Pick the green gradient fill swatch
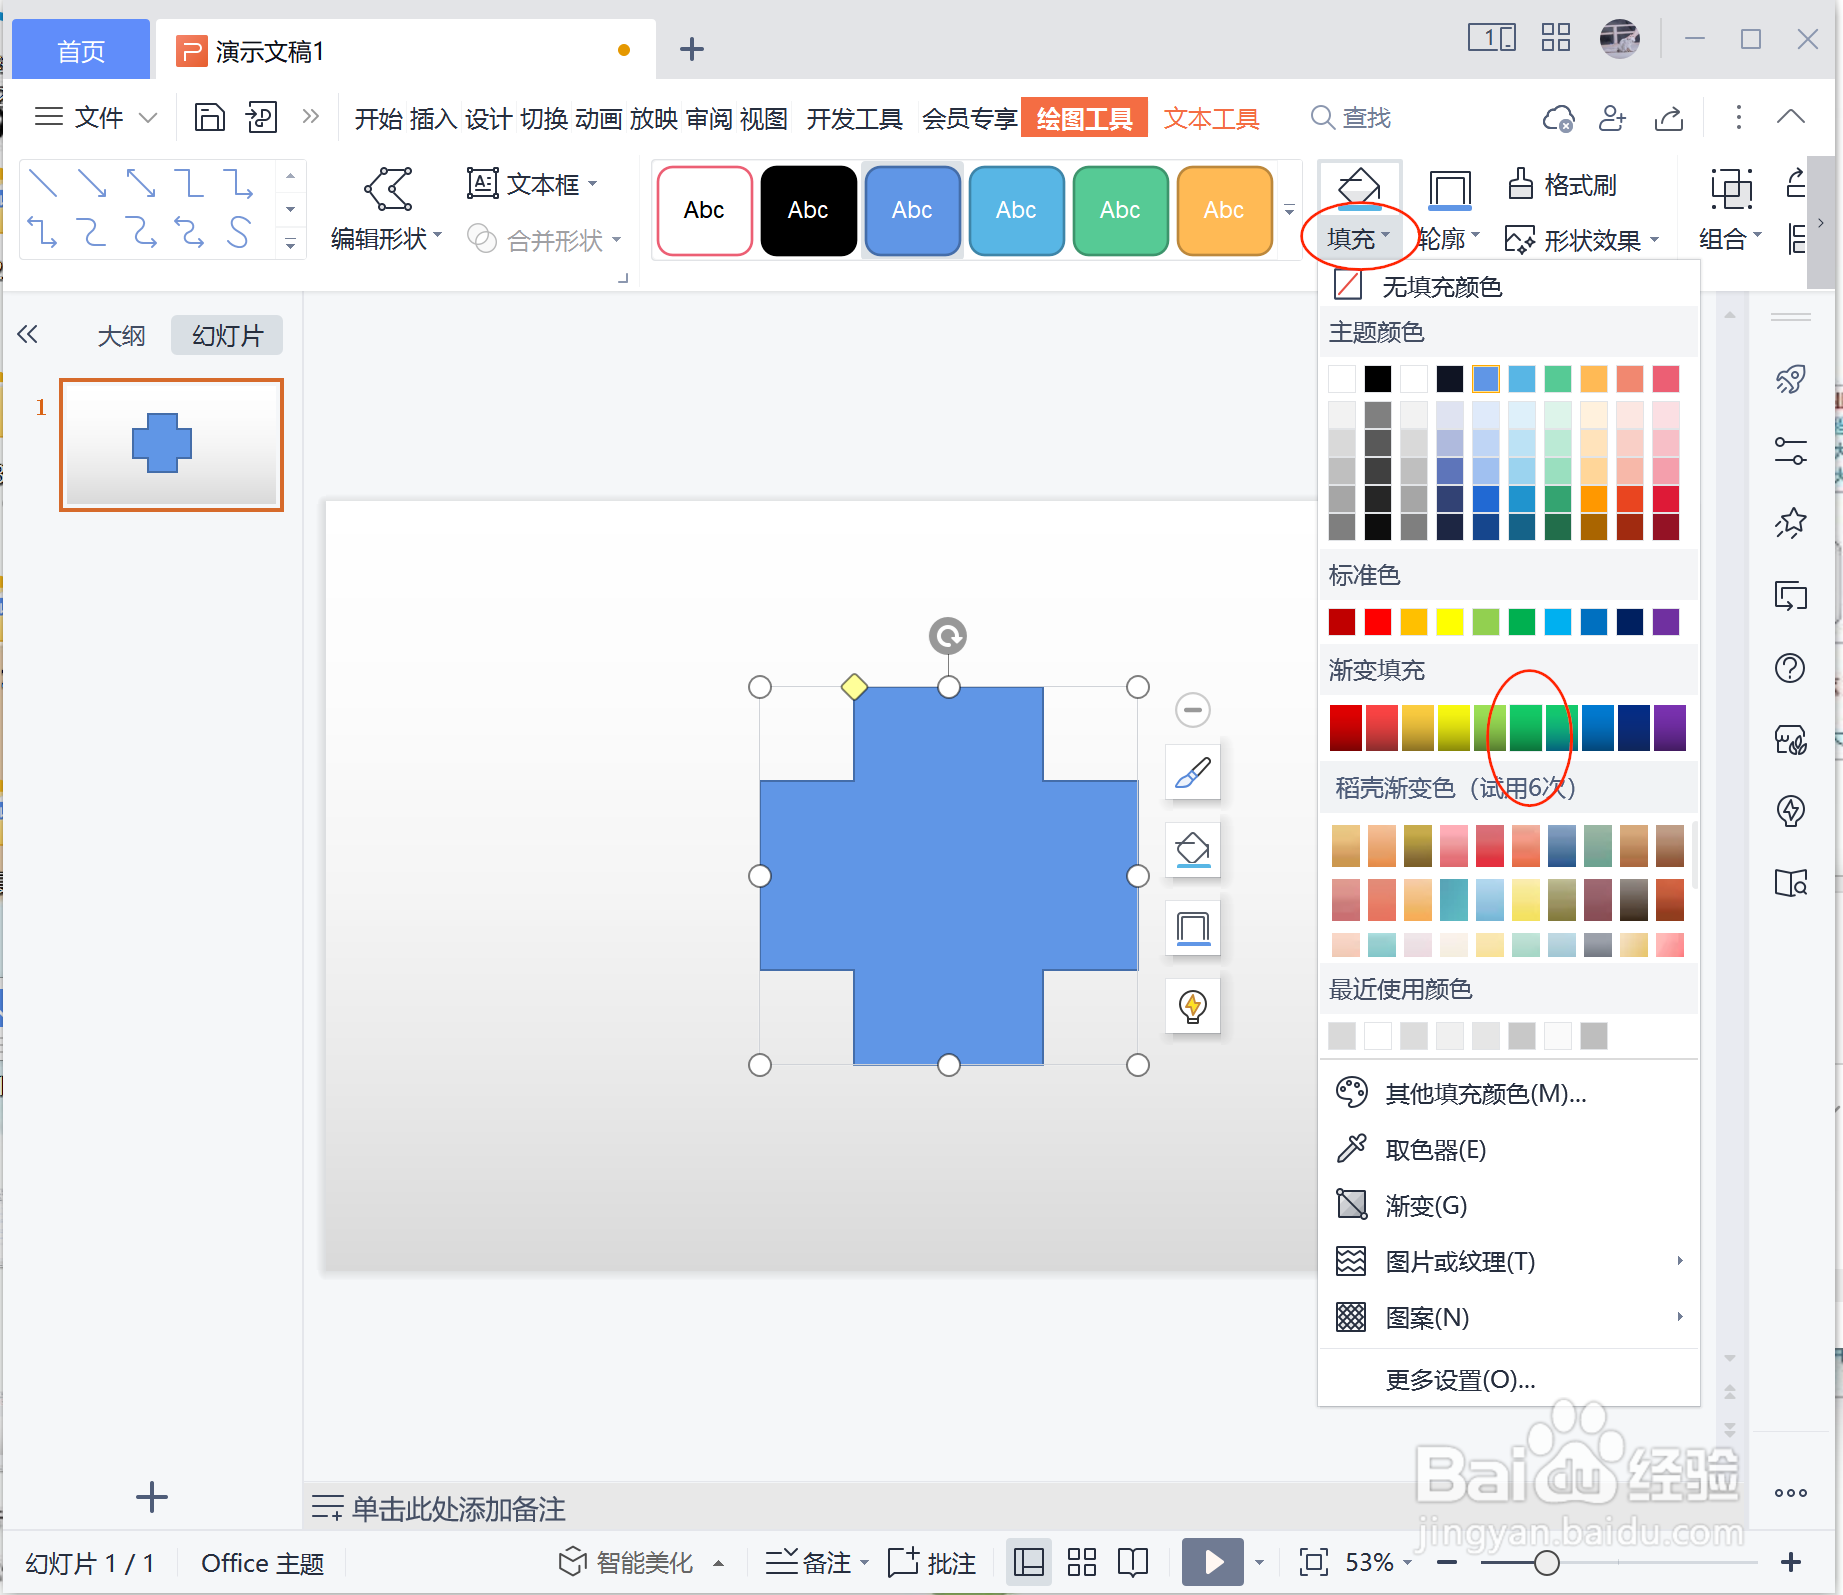The image size is (1843, 1595). click(x=1526, y=727)
